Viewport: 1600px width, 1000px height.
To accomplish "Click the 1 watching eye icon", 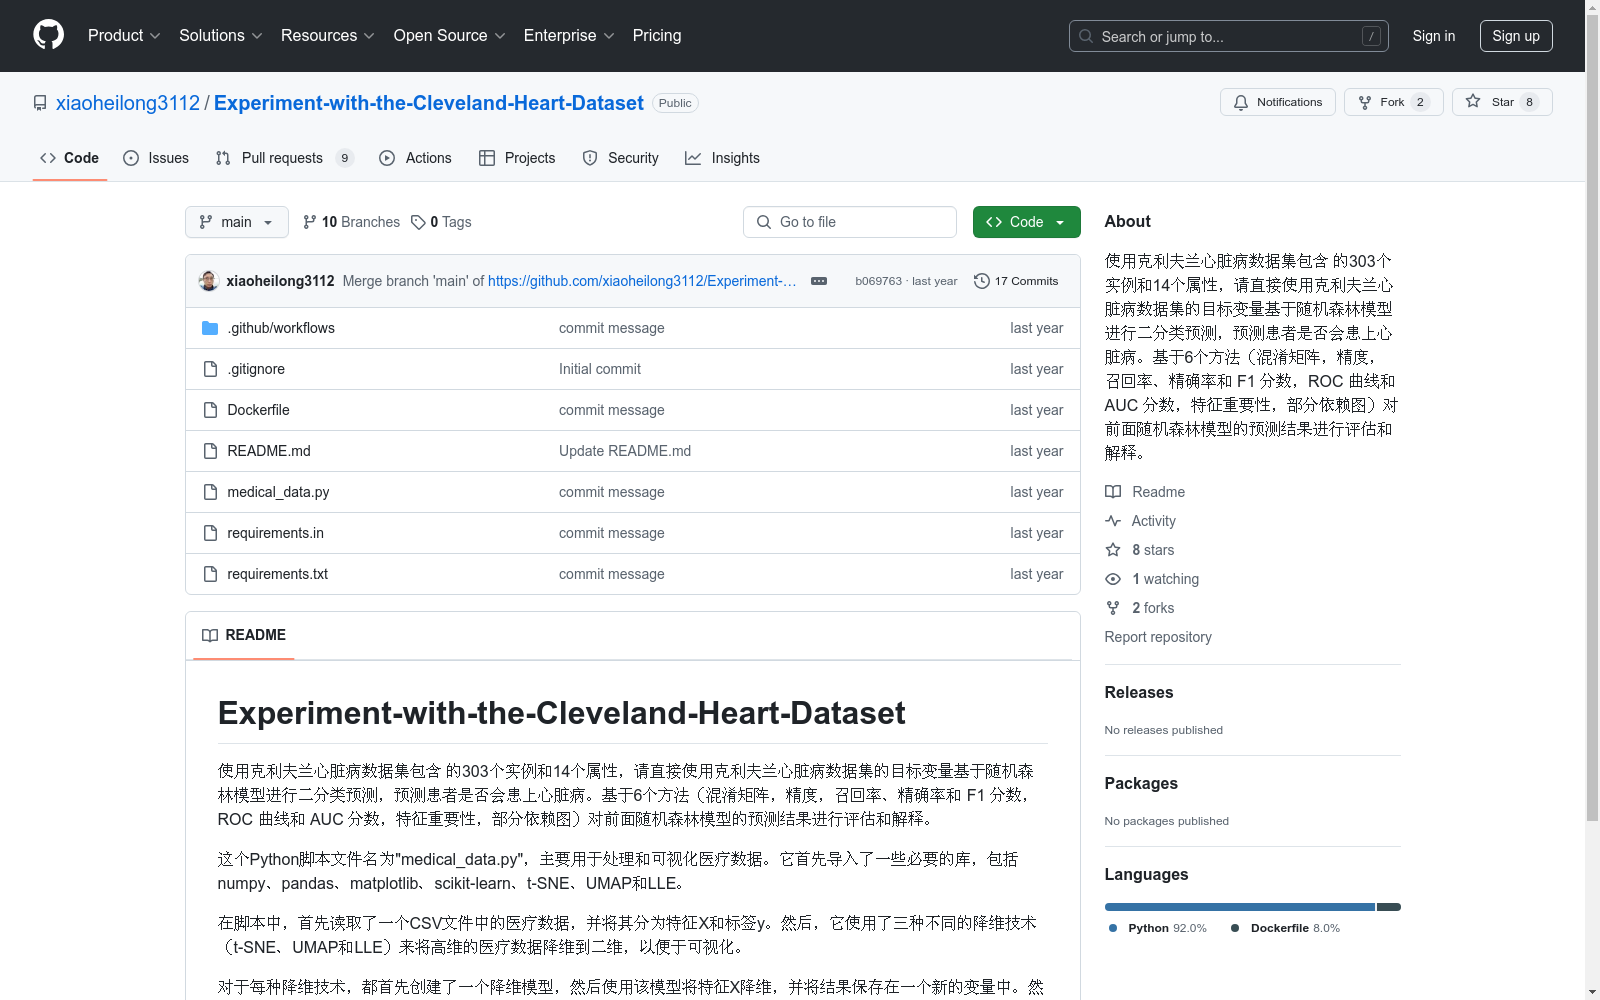I will [x=1113, y=579].
